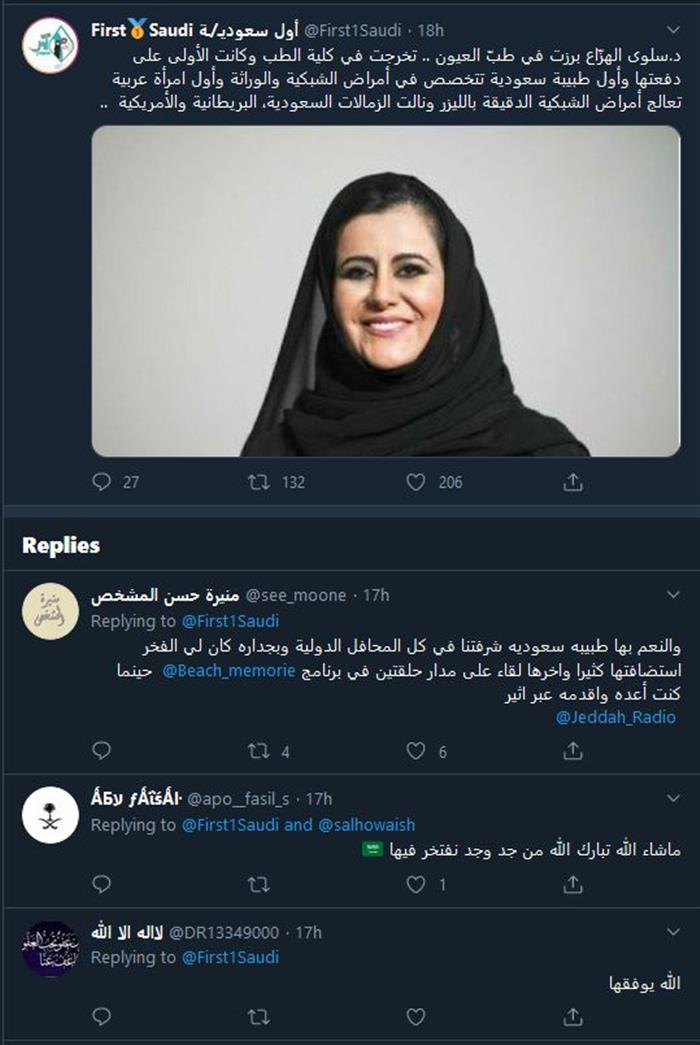Retweet the First Saudi tweet with 132 retweets
The image size is (700, 1045).
coord(259,481)
